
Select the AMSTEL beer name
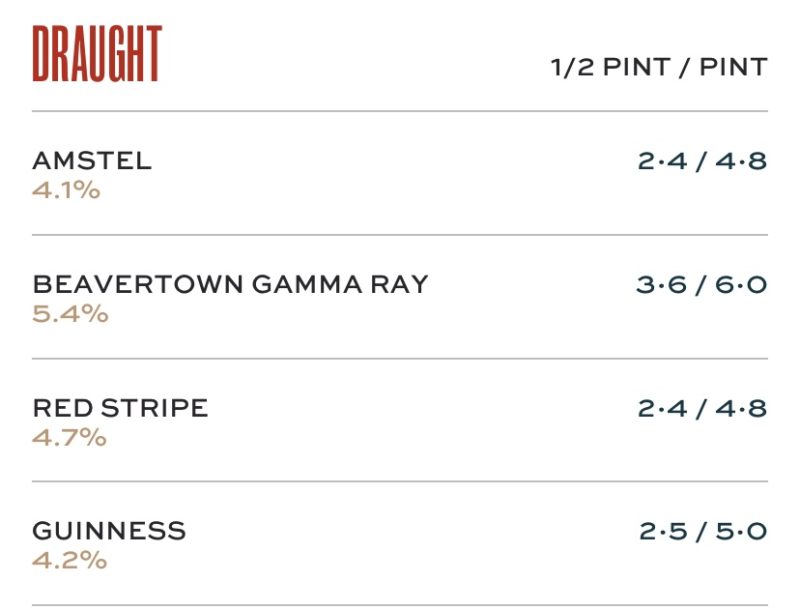coord(92,161)
